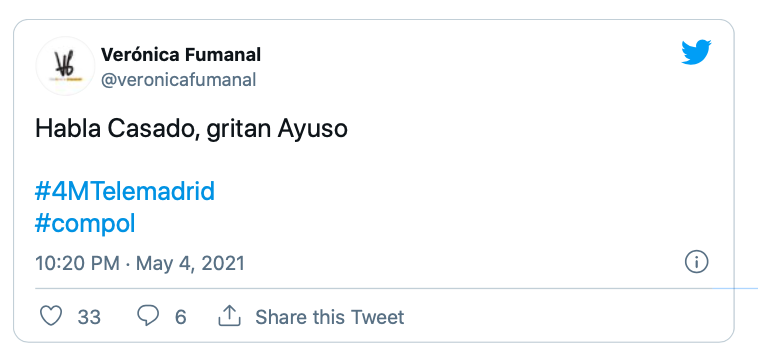The height and width of the screenshot is (362, 758).
Task: Open Verónica Fumanal's profile avatar
Action: coord(65,66)
